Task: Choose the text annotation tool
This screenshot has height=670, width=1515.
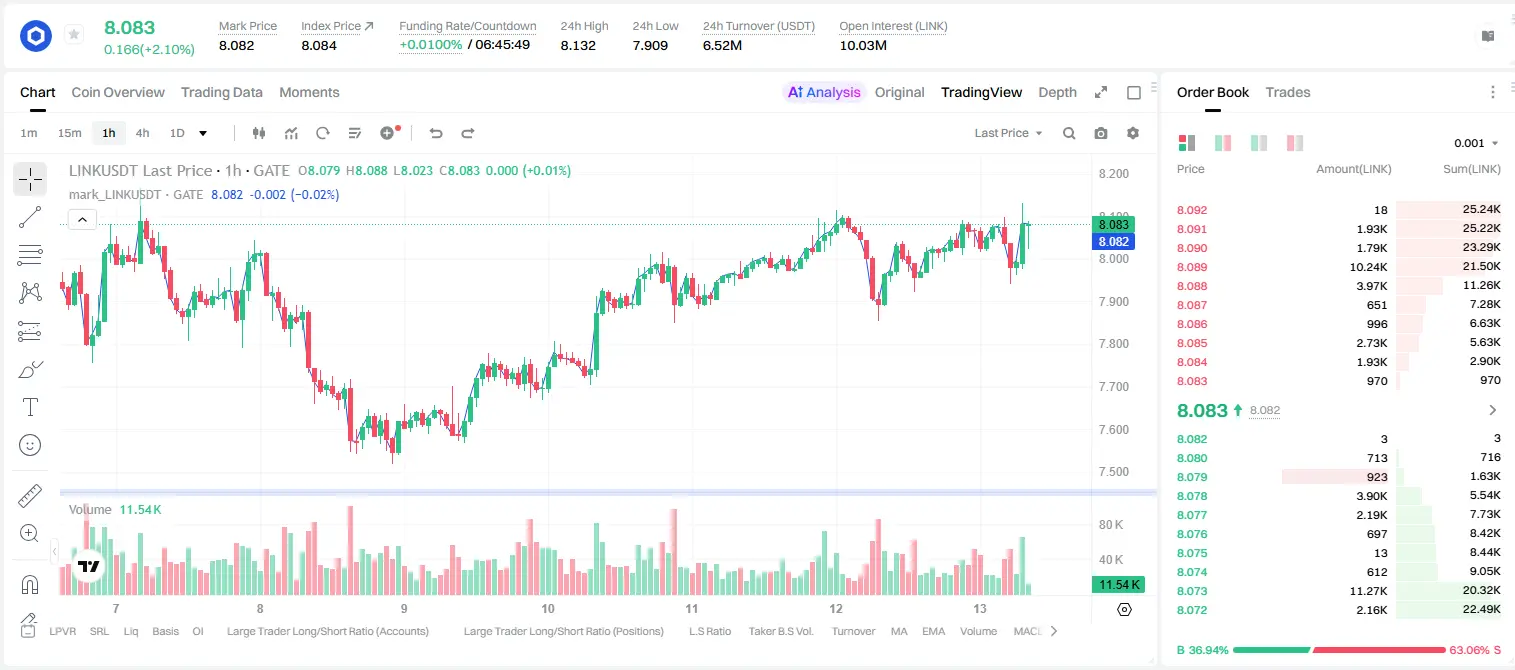Action: 30,407
